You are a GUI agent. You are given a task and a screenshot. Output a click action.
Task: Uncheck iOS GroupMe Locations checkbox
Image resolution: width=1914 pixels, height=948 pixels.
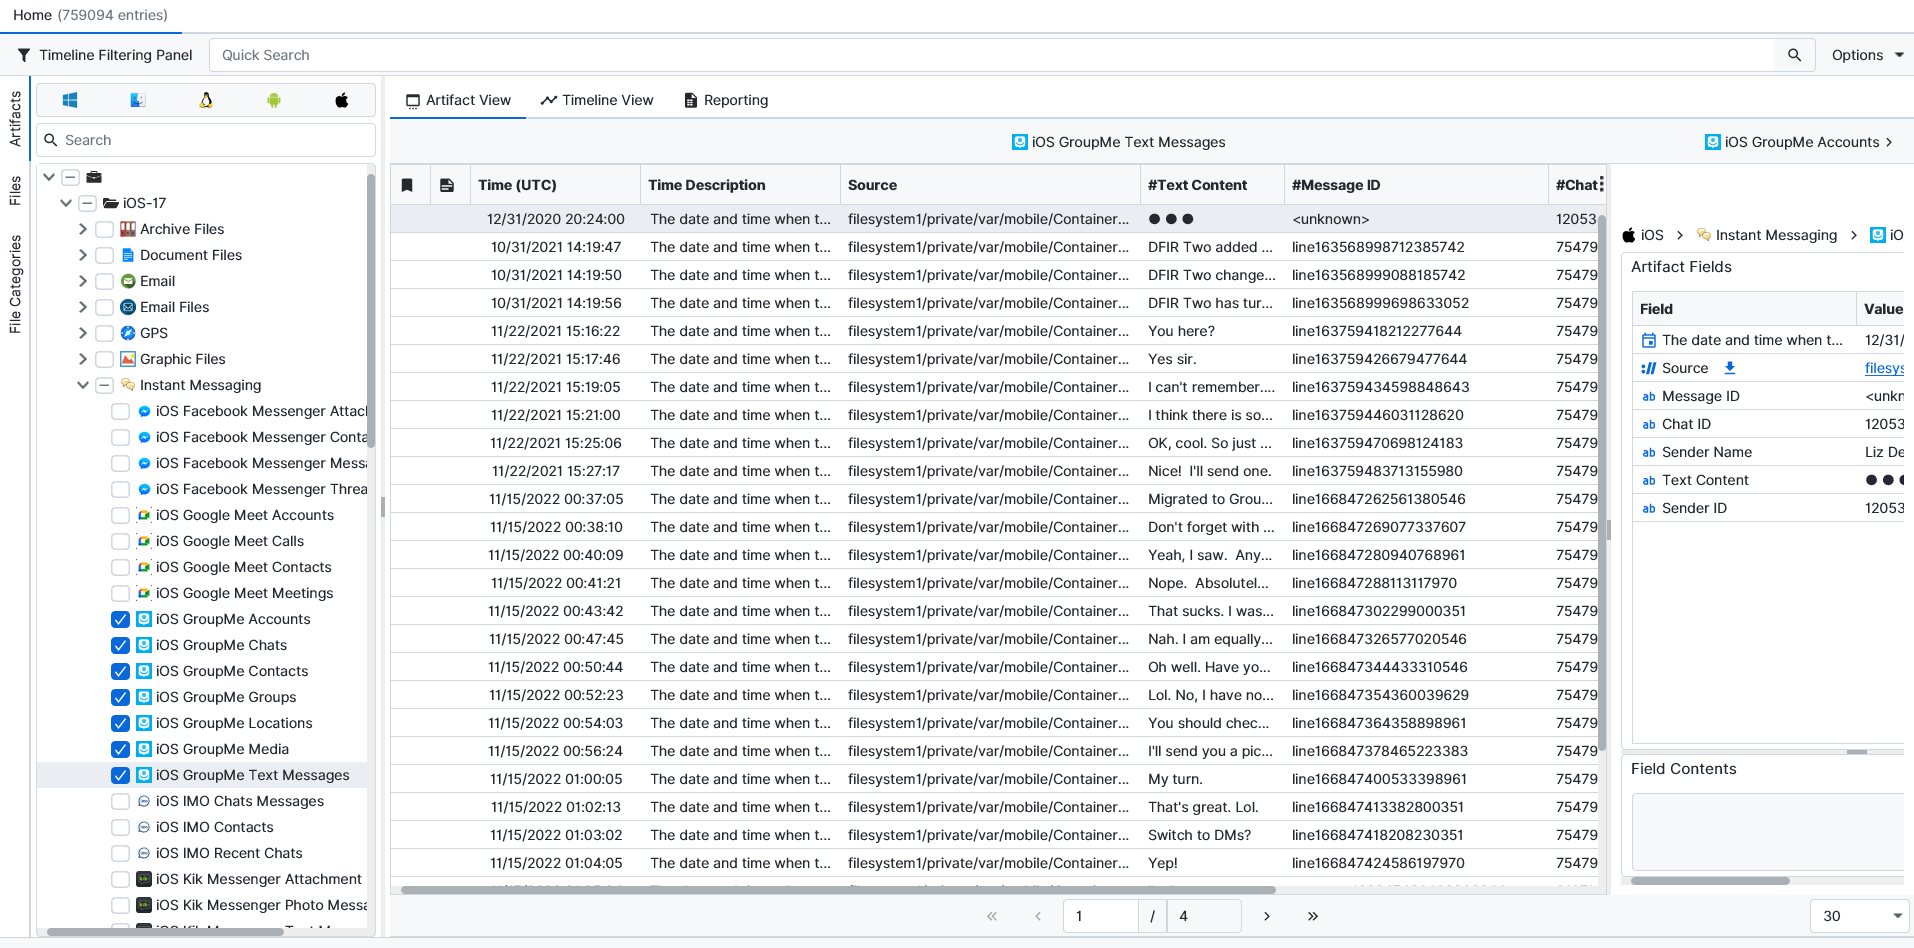pos(120,723)
